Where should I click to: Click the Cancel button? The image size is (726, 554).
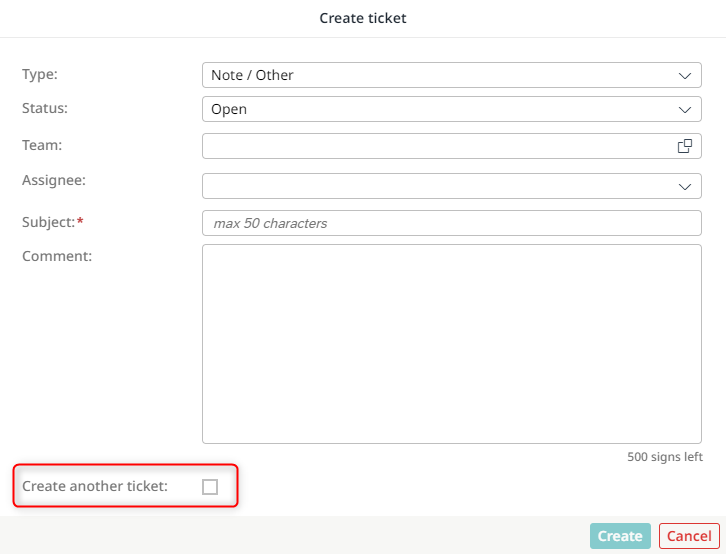tap(689, 536)
